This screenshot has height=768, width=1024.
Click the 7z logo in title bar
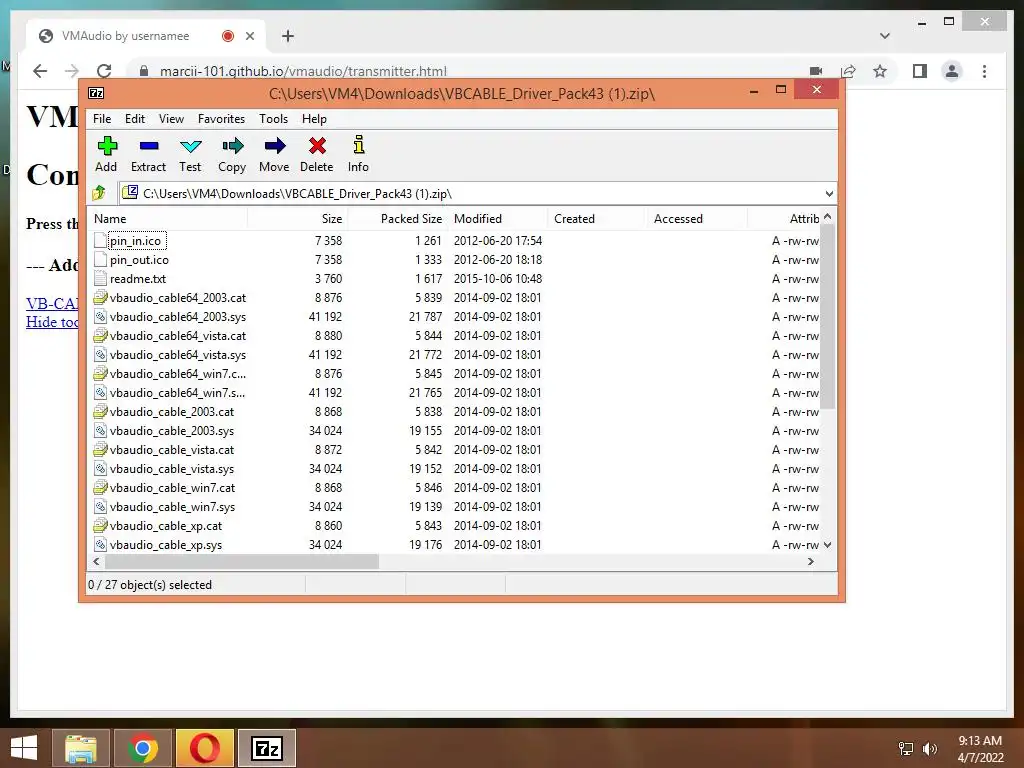click(96, 93)
